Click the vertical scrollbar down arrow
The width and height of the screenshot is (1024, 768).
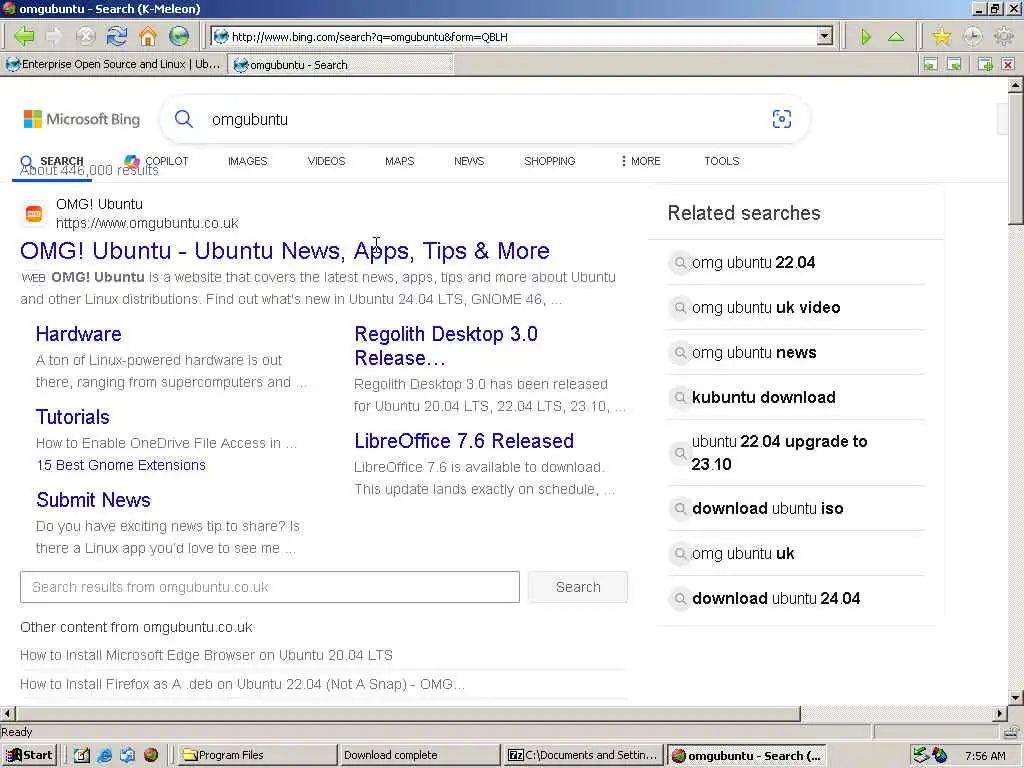pos(1016,697)
